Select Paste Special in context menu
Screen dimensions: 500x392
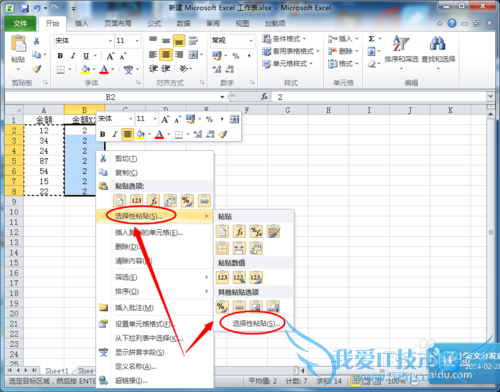click(154, 216)
